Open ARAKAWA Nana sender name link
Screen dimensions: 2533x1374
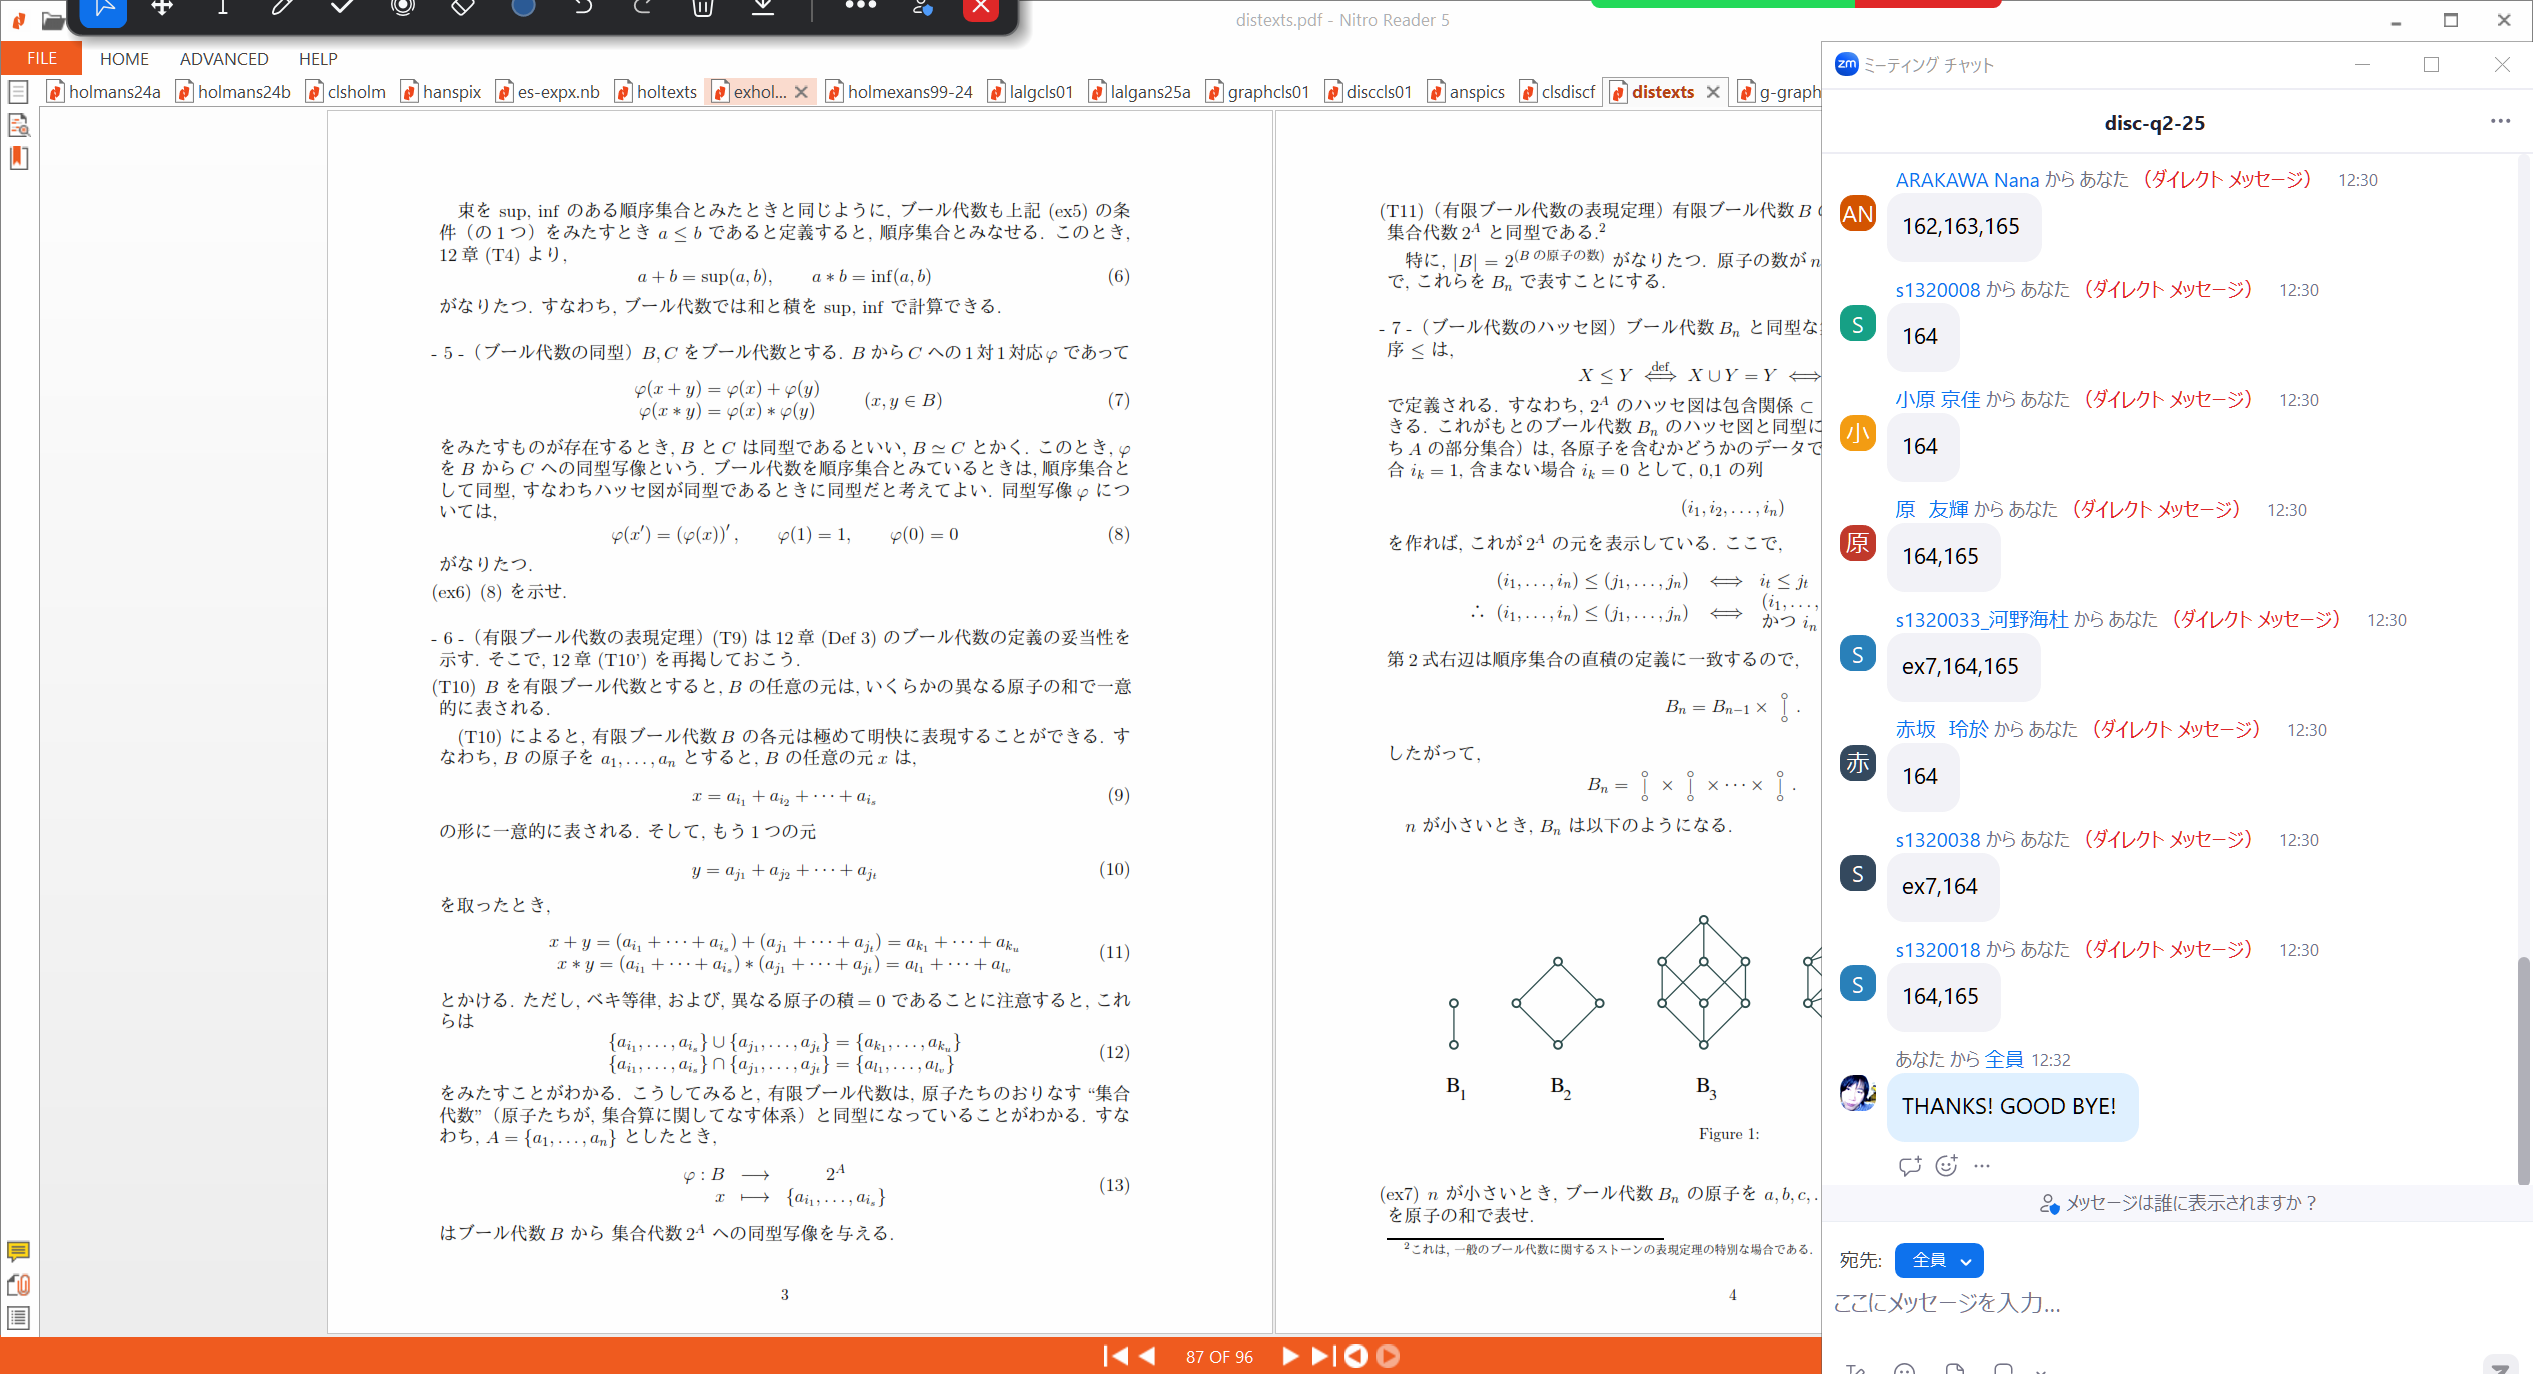click(x=1967, y=180)
